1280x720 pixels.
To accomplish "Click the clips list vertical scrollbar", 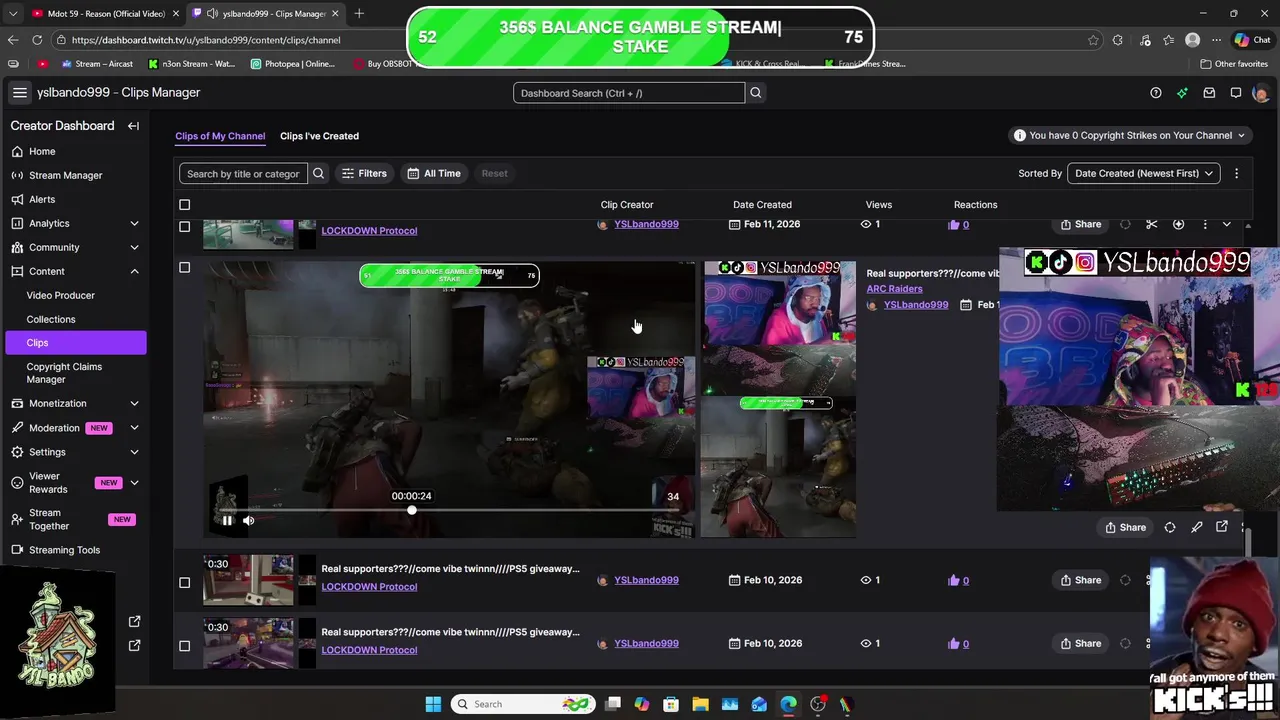I will [x=1247, y=541].
